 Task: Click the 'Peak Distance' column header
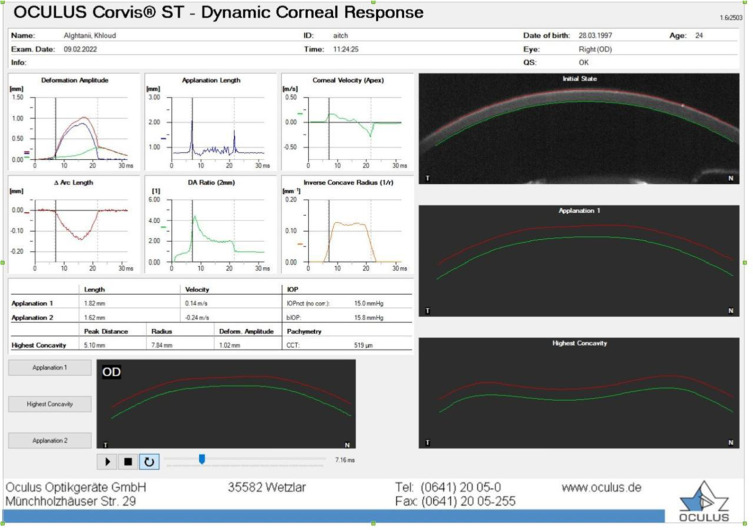[x=106, y=332]
